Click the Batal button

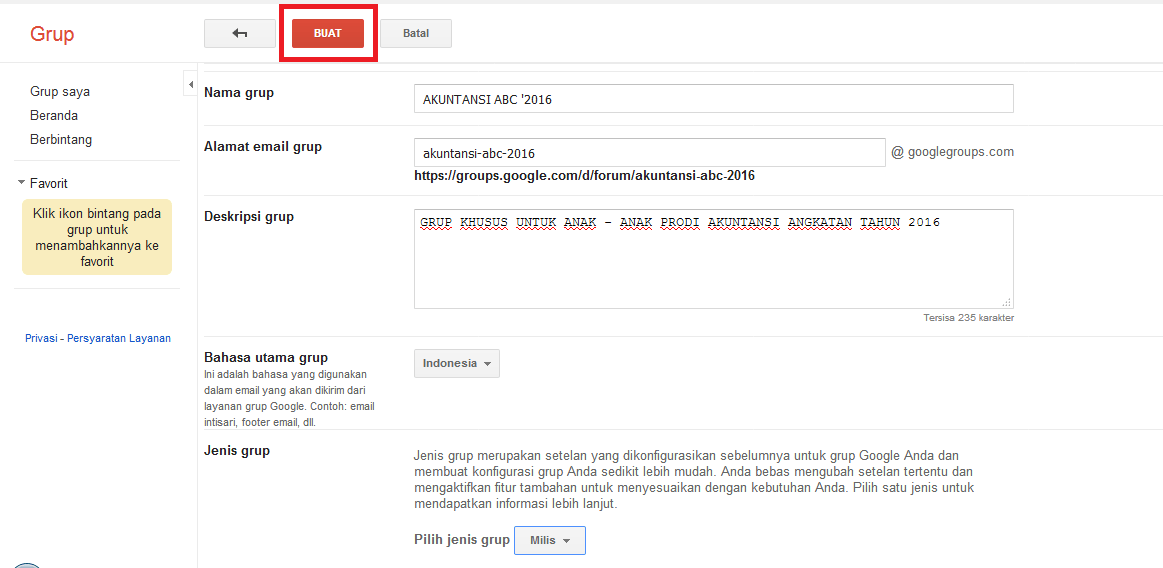coord(416,33)
